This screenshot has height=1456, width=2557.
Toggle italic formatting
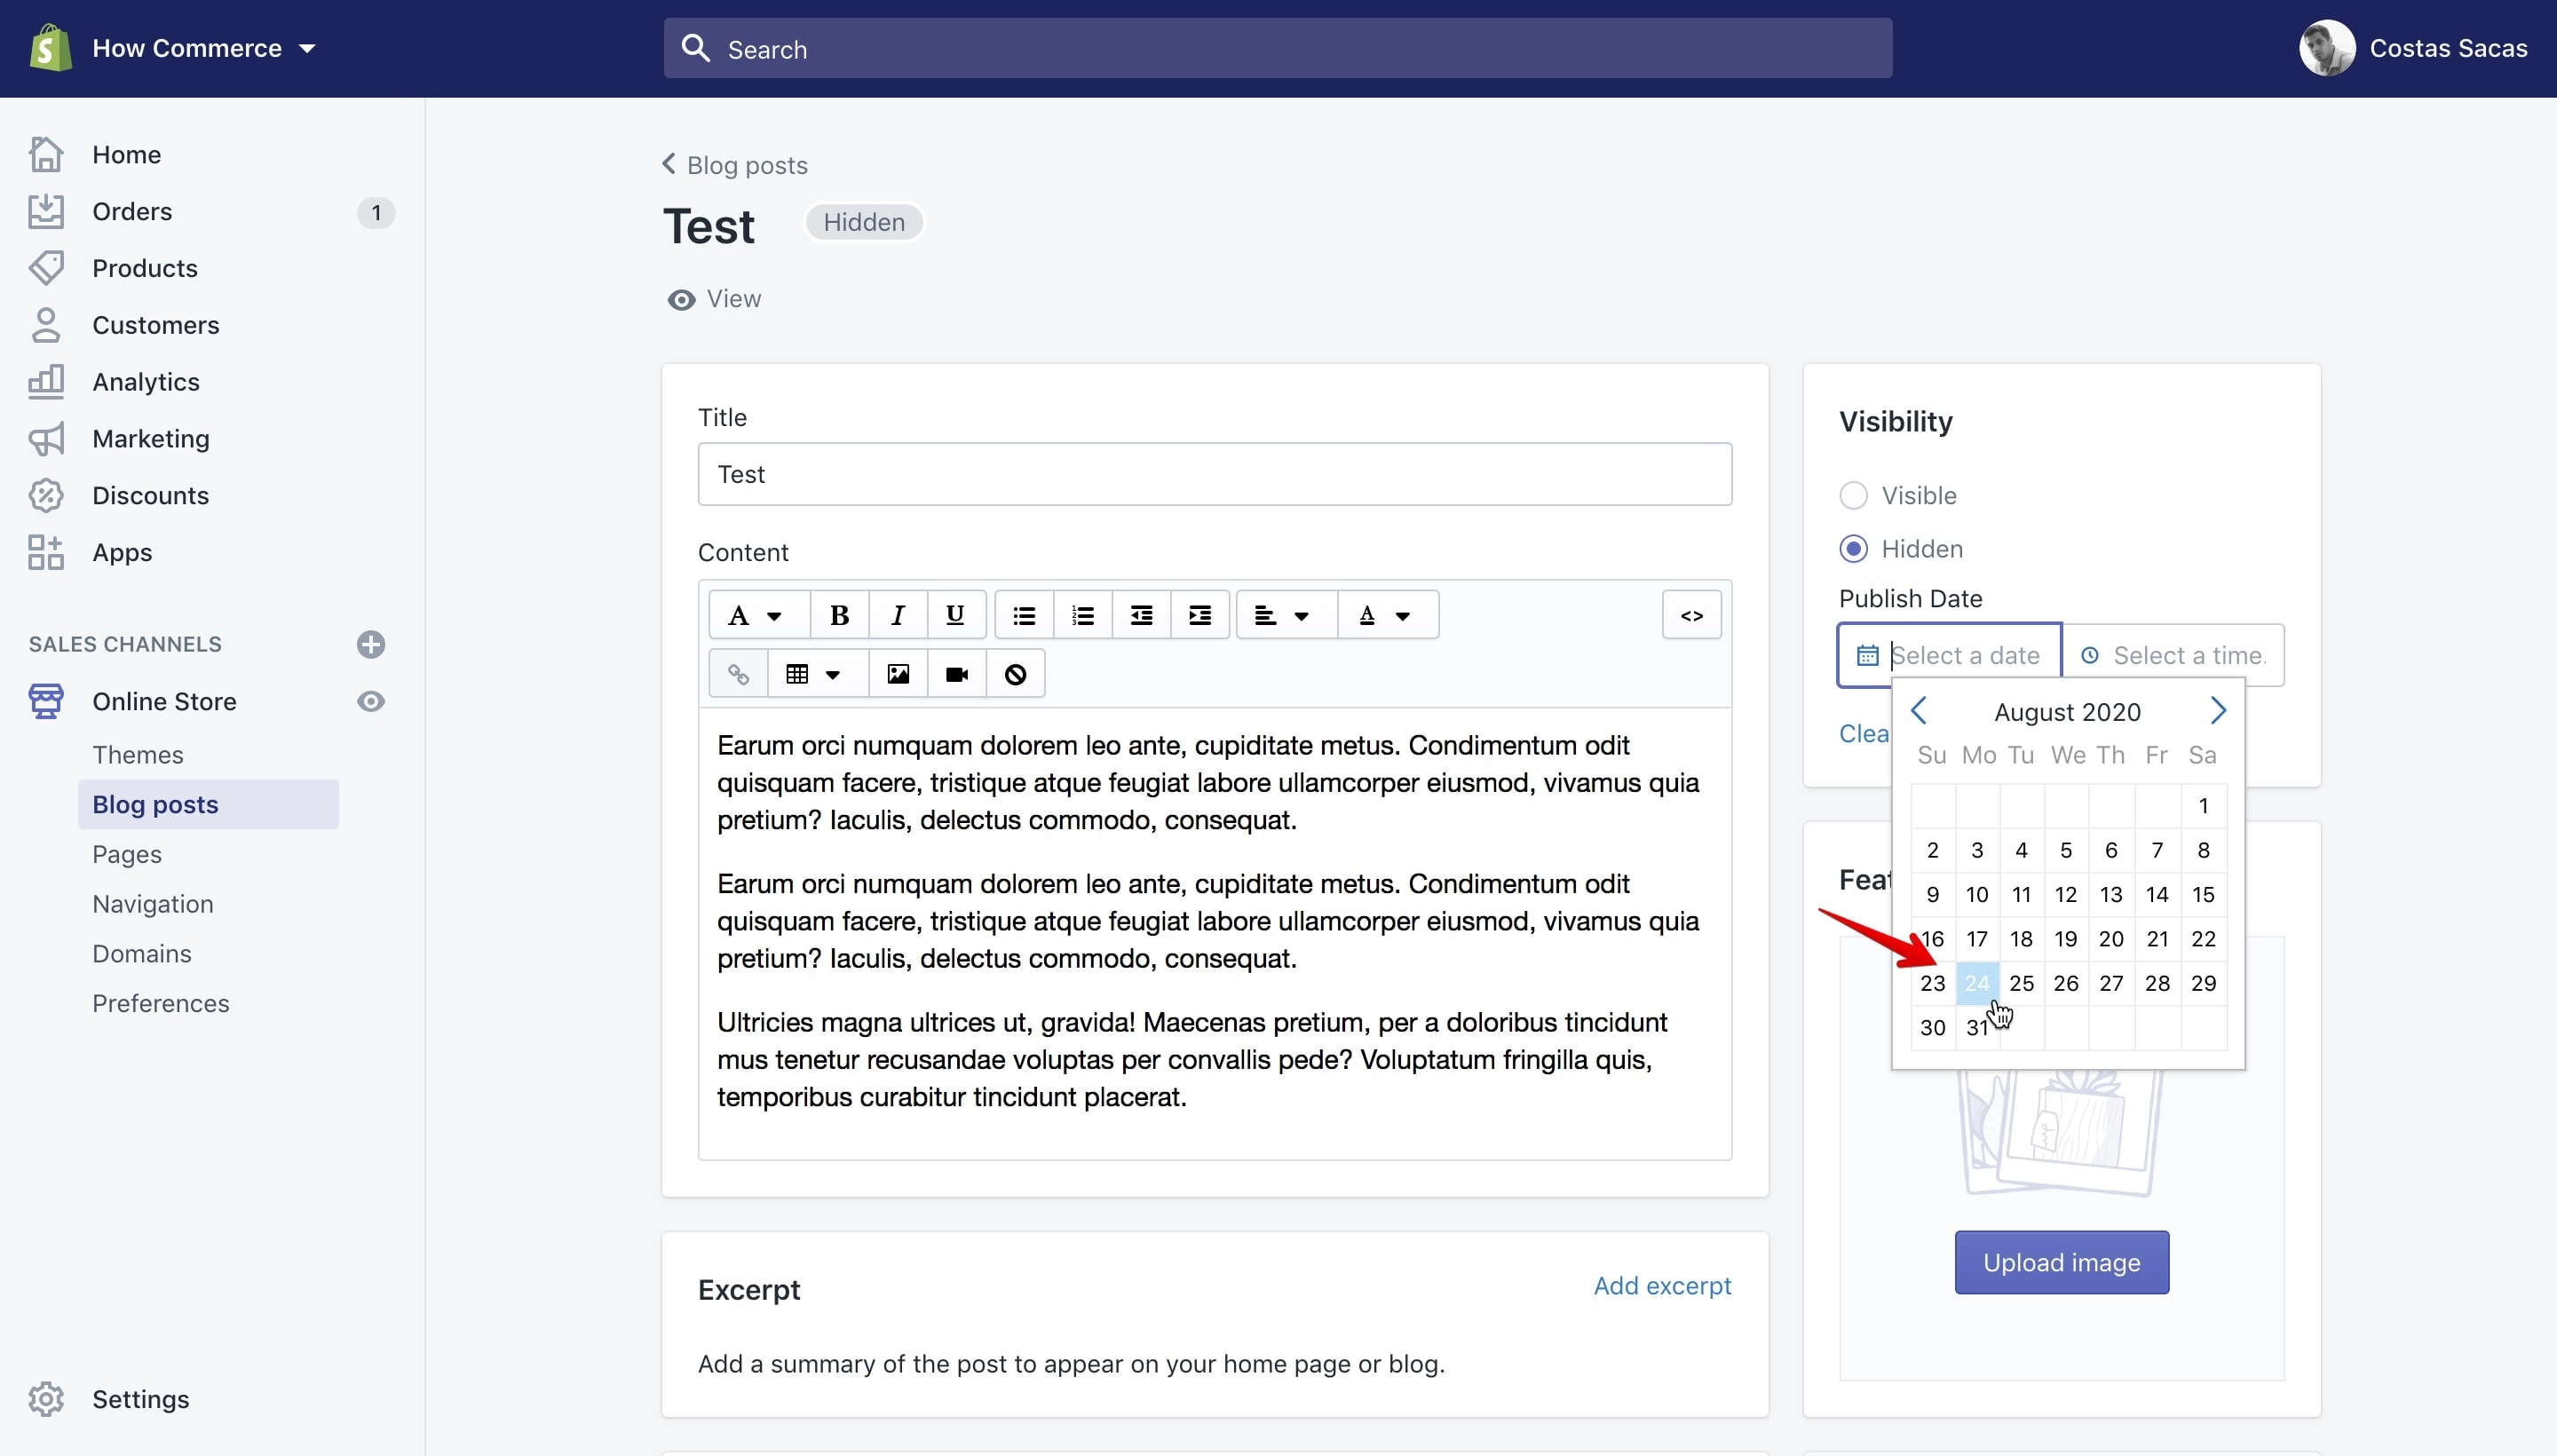pos(898,615)
